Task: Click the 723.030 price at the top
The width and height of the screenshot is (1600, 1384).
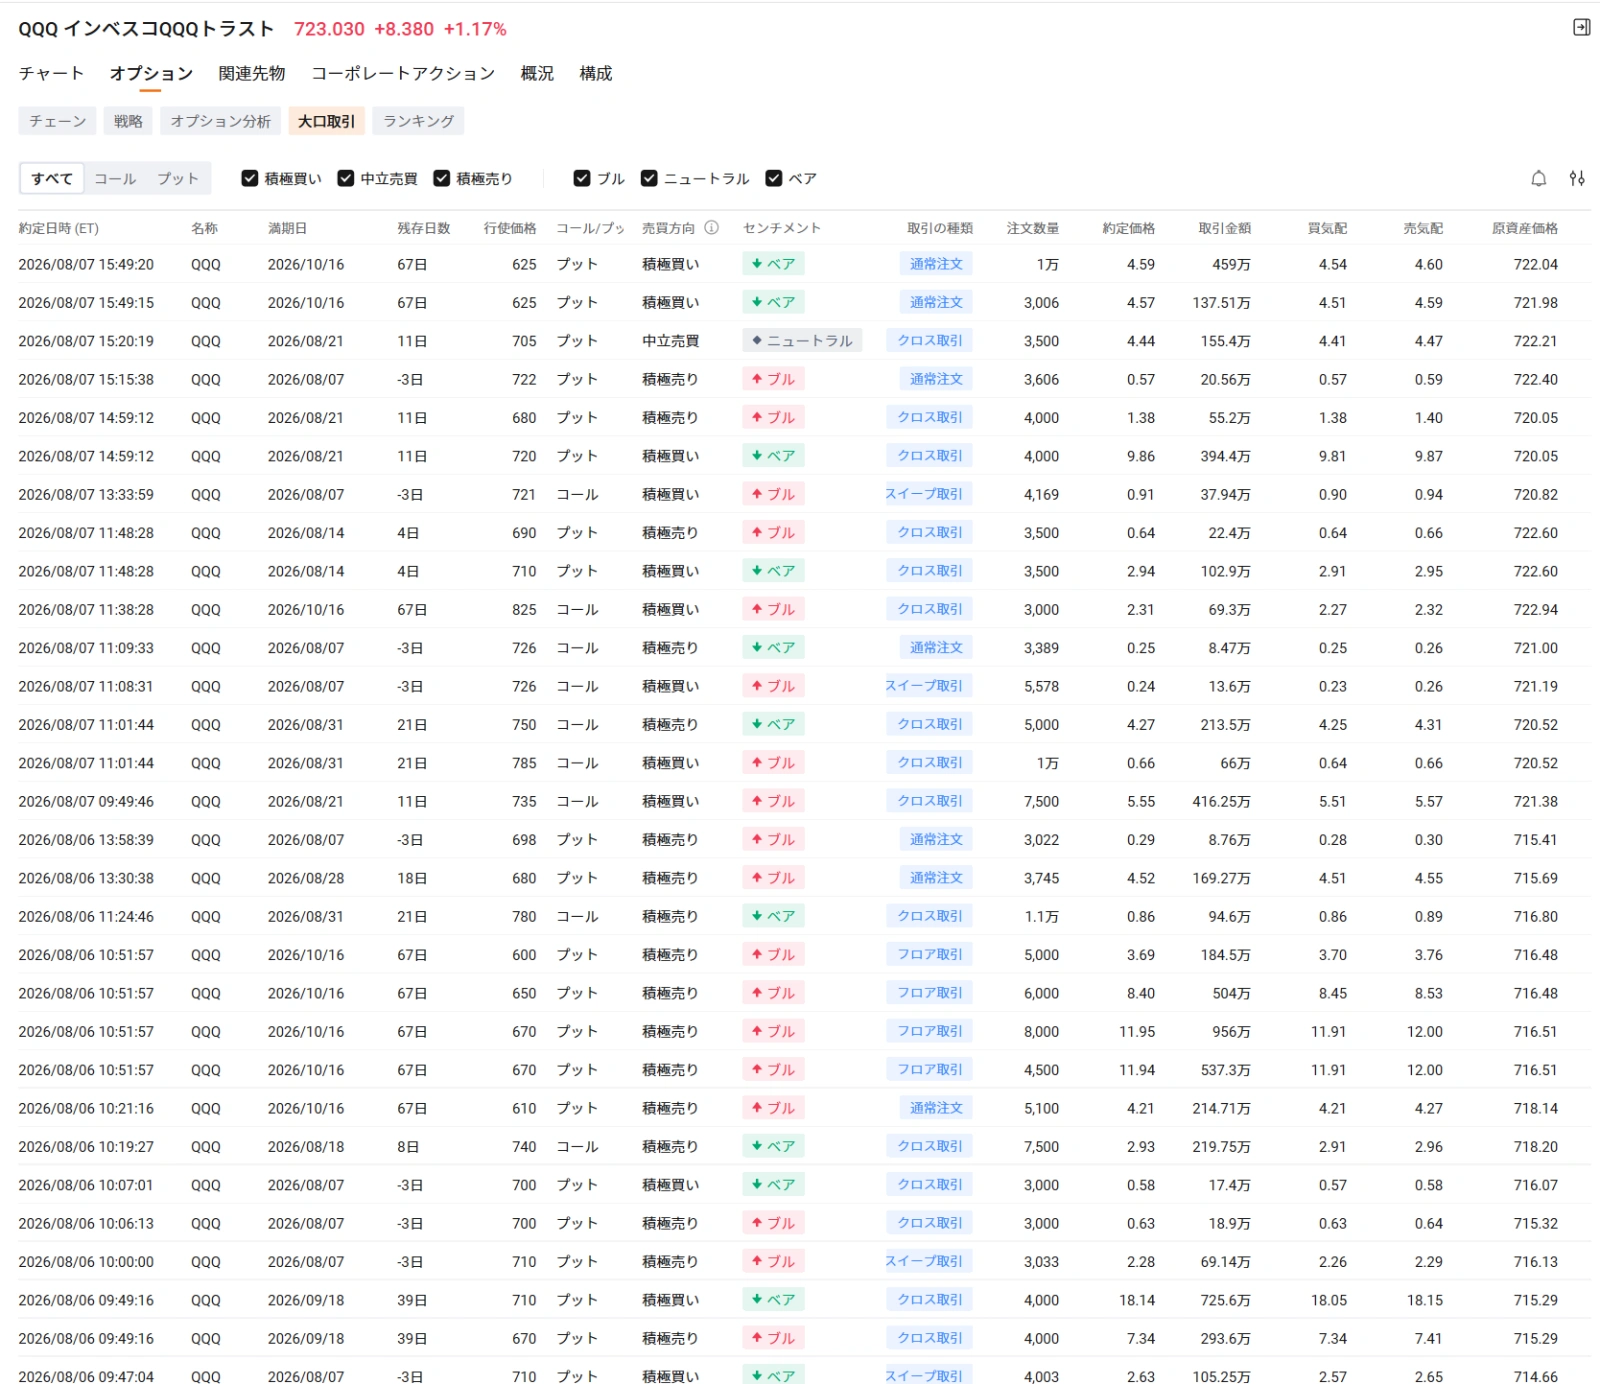Action: 329,29
